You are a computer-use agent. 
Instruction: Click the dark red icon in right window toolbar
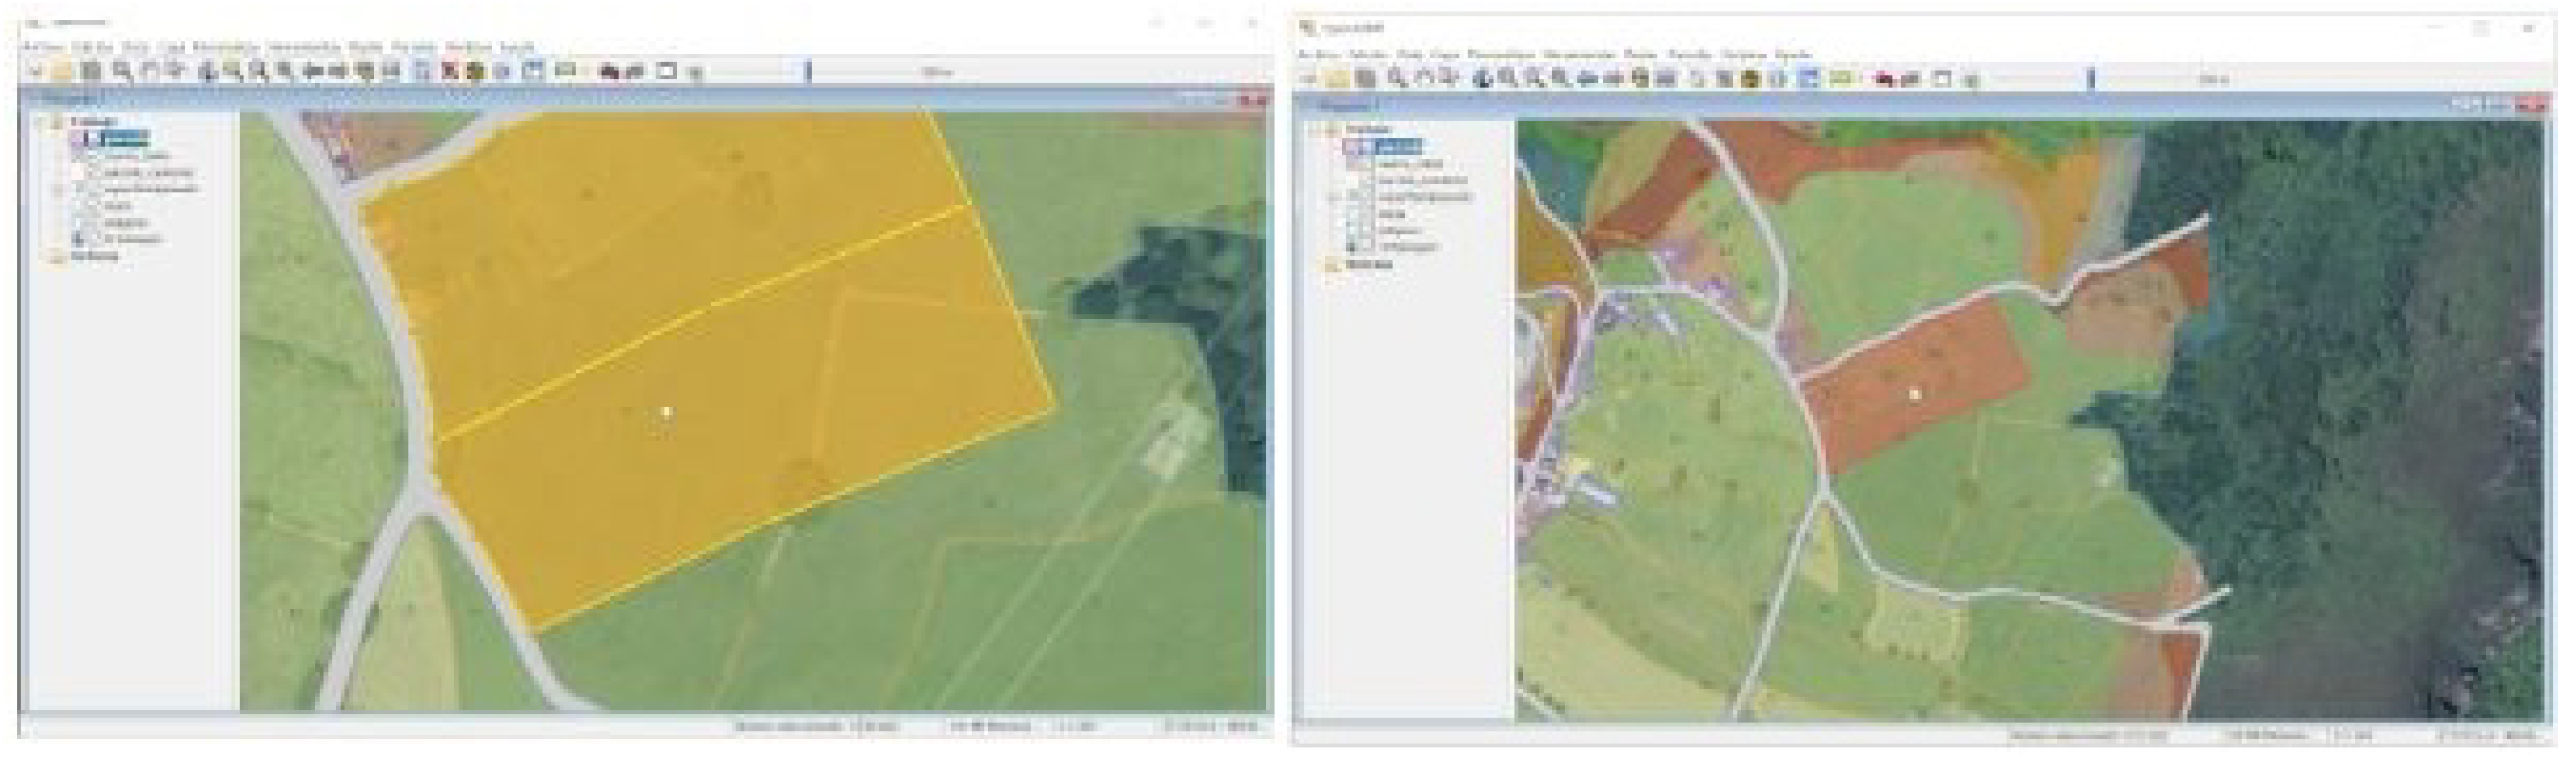click(1886, 79)
